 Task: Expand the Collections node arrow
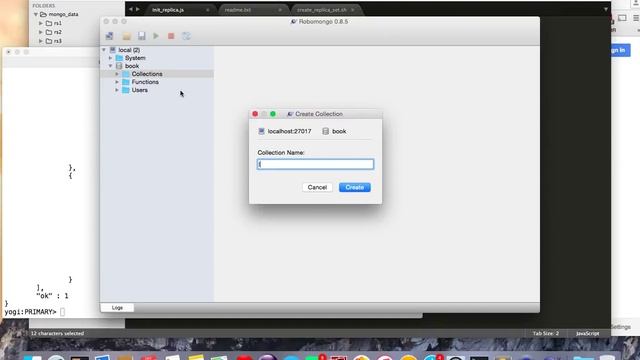pyautogui.click(x=117, y=74)
